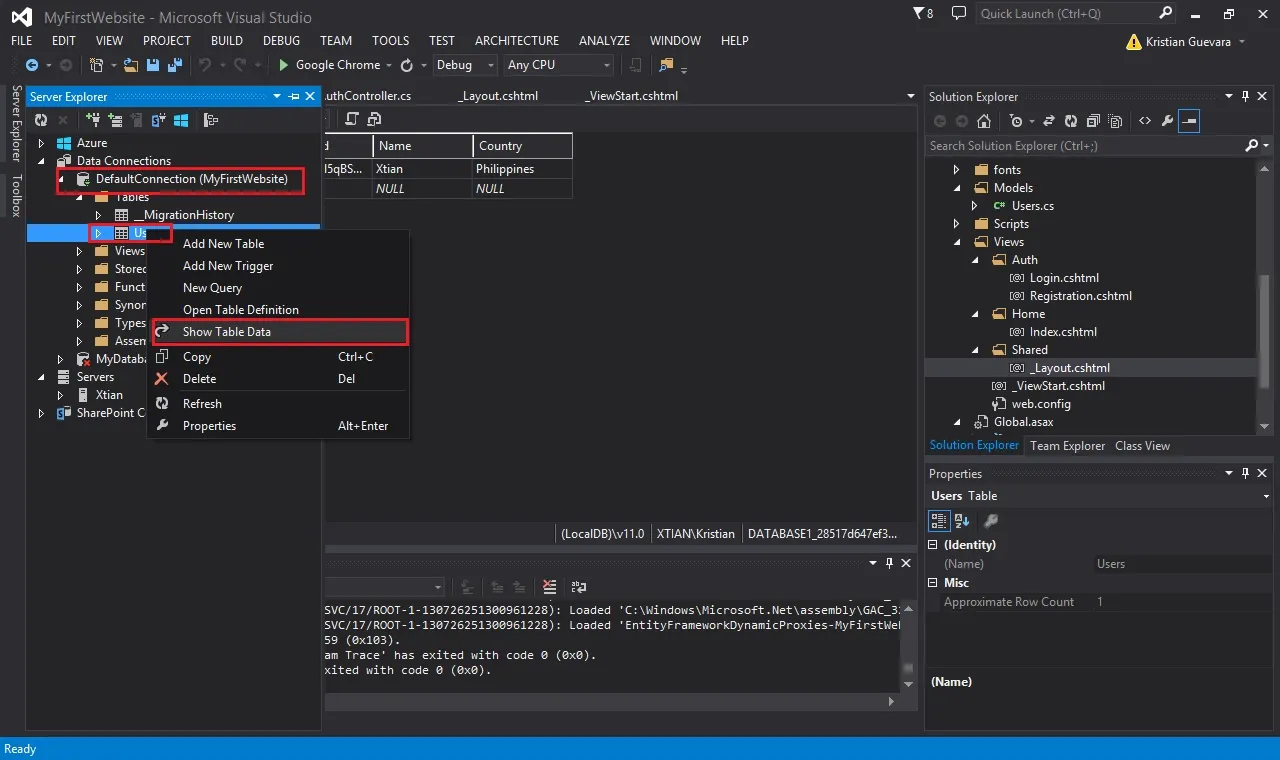Click the Solution Explorer Home icon

pyautogui.click(x=984, y=121)
